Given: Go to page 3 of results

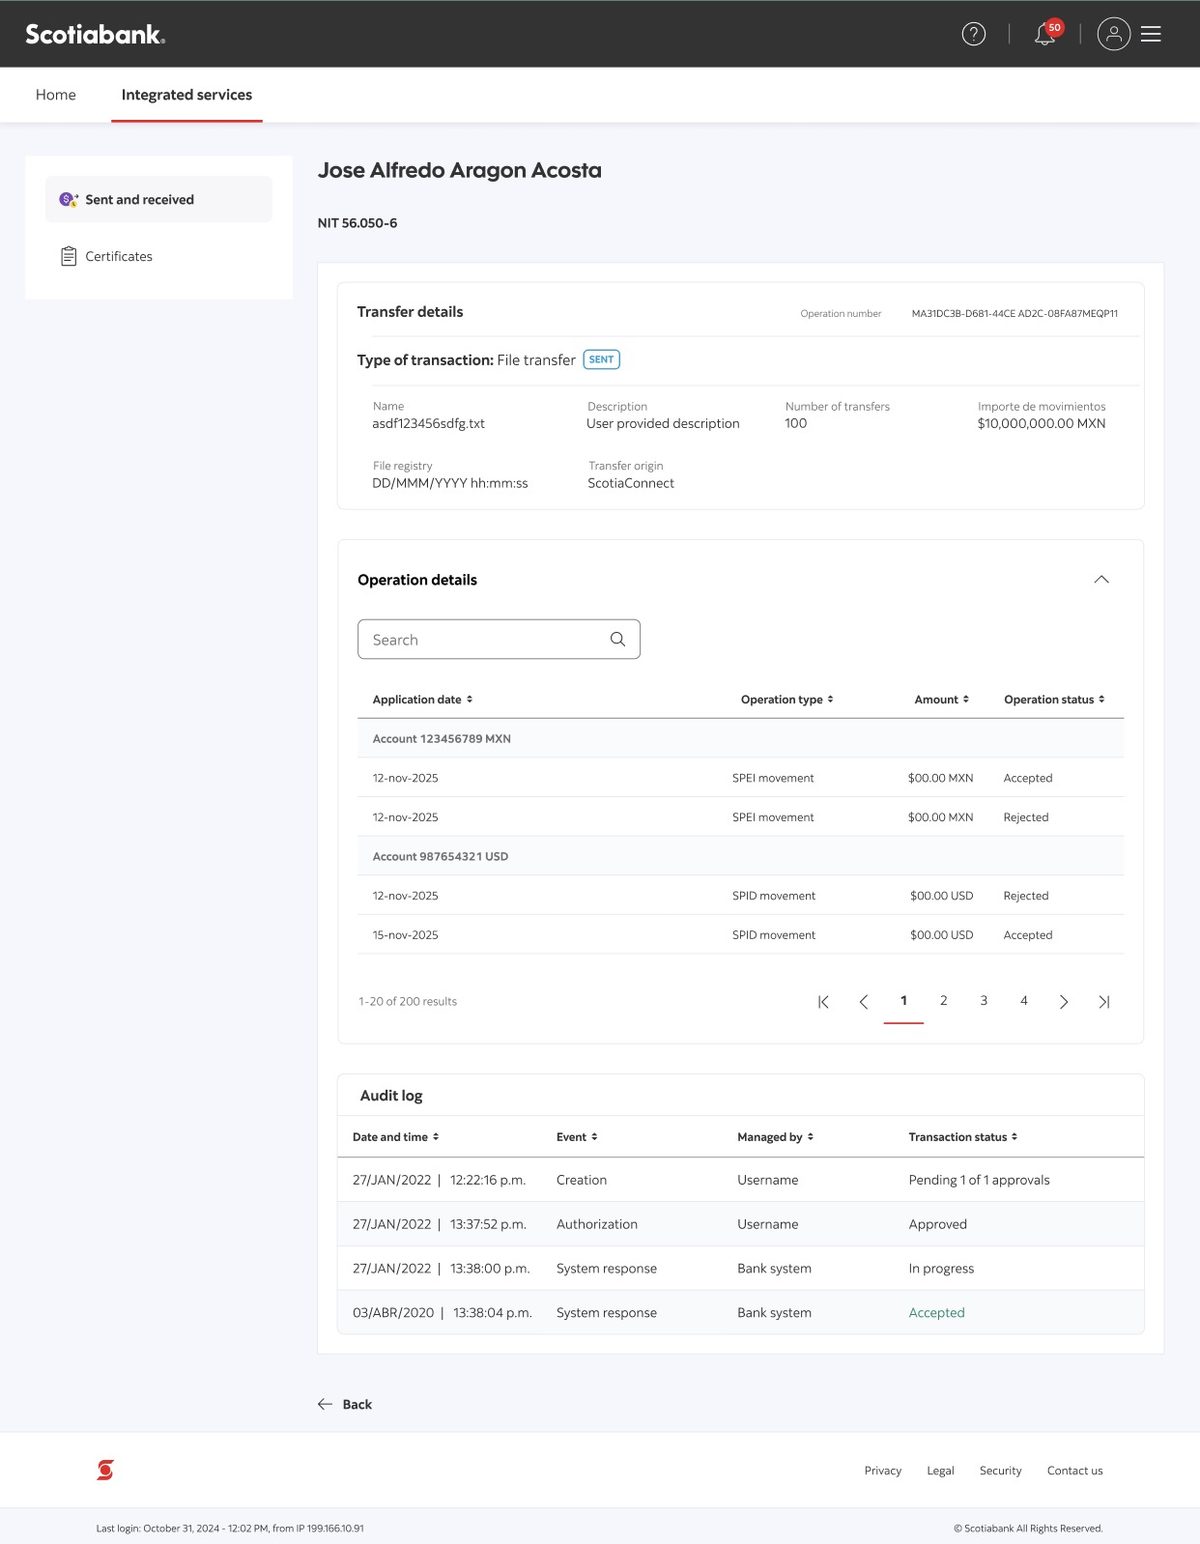Looking at the screenshot, I should 984,1001.
